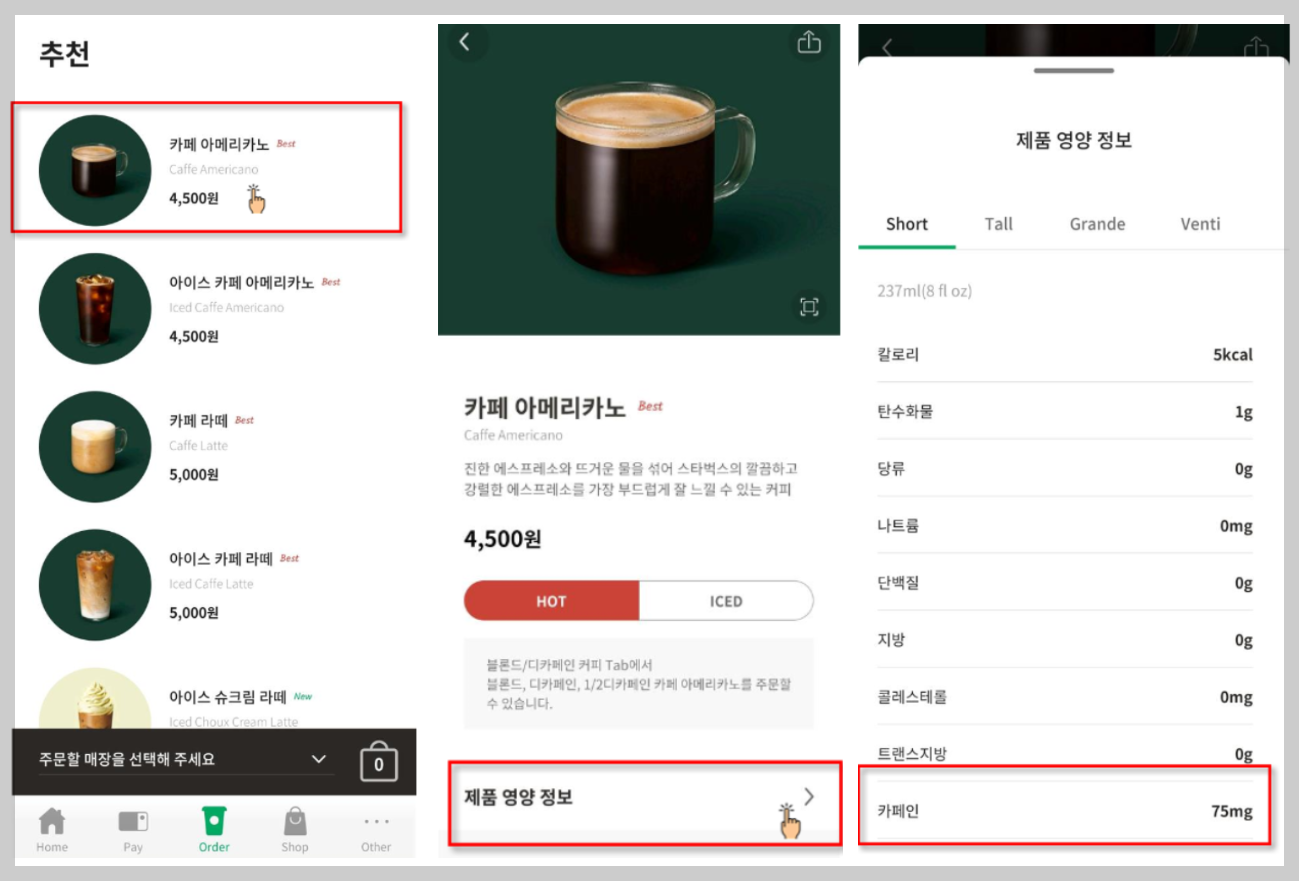Switch to the Short size tab
1299x881 pixels.
tap(907, 224)
